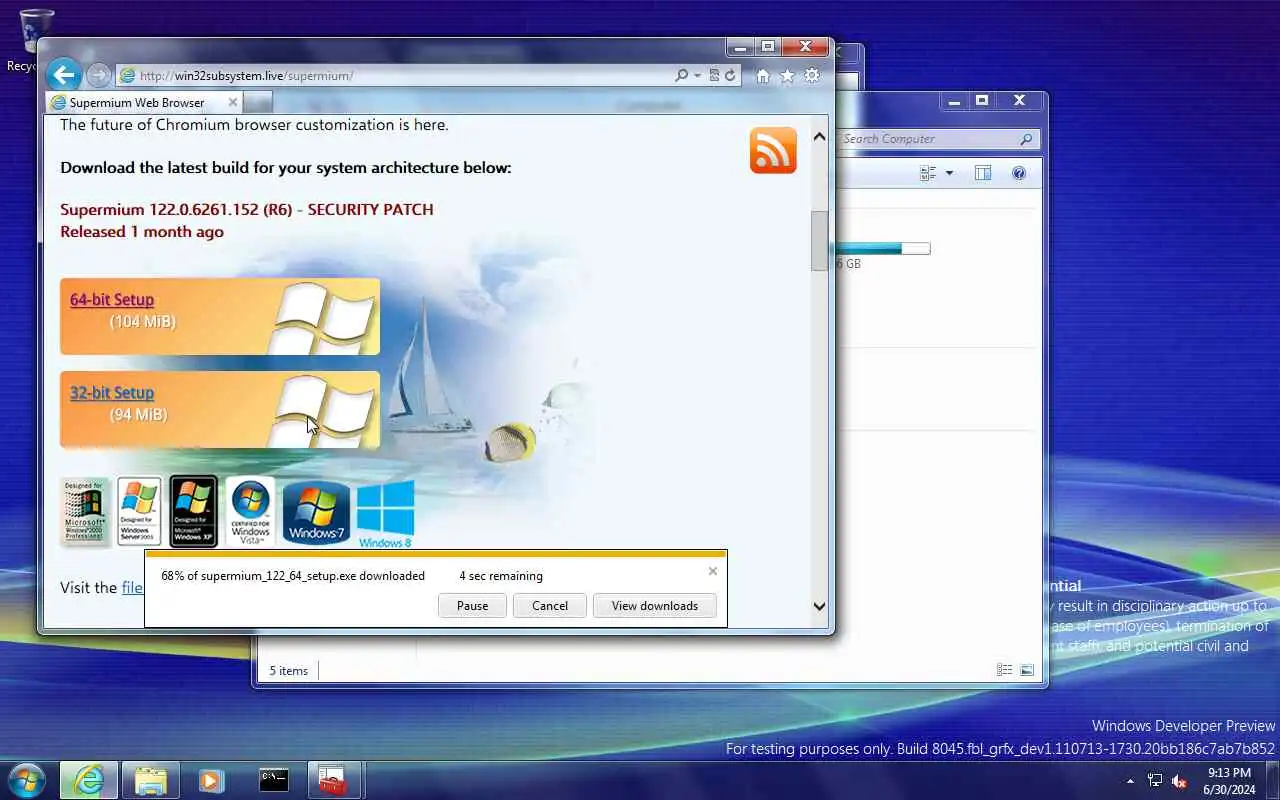Switch to details view in Explorer status bar
1280x800 pixels.
click(1005, 670)
